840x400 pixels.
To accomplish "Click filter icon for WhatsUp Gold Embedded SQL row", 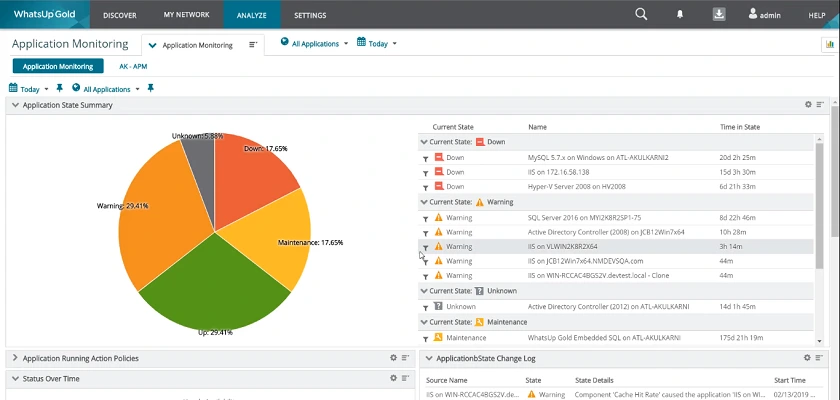I will (425, 339).
